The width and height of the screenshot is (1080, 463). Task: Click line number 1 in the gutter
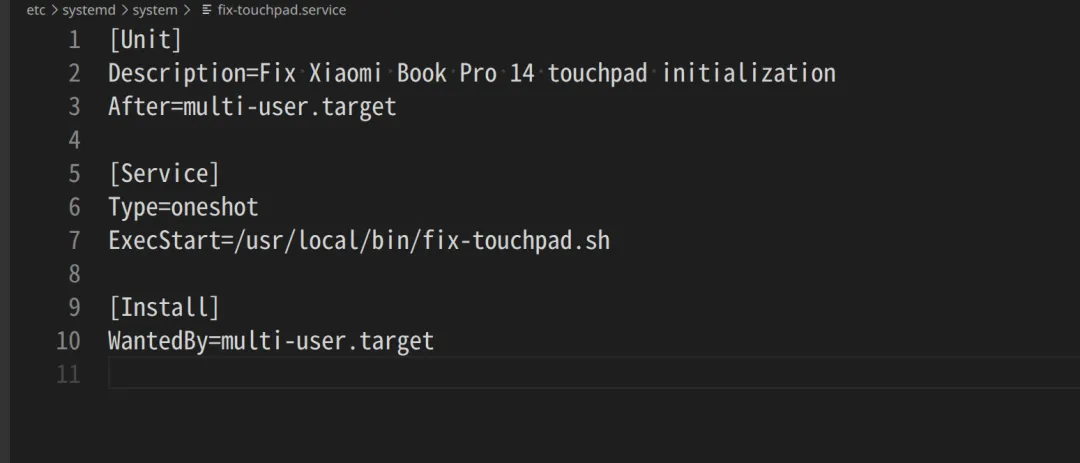point(74,41)
